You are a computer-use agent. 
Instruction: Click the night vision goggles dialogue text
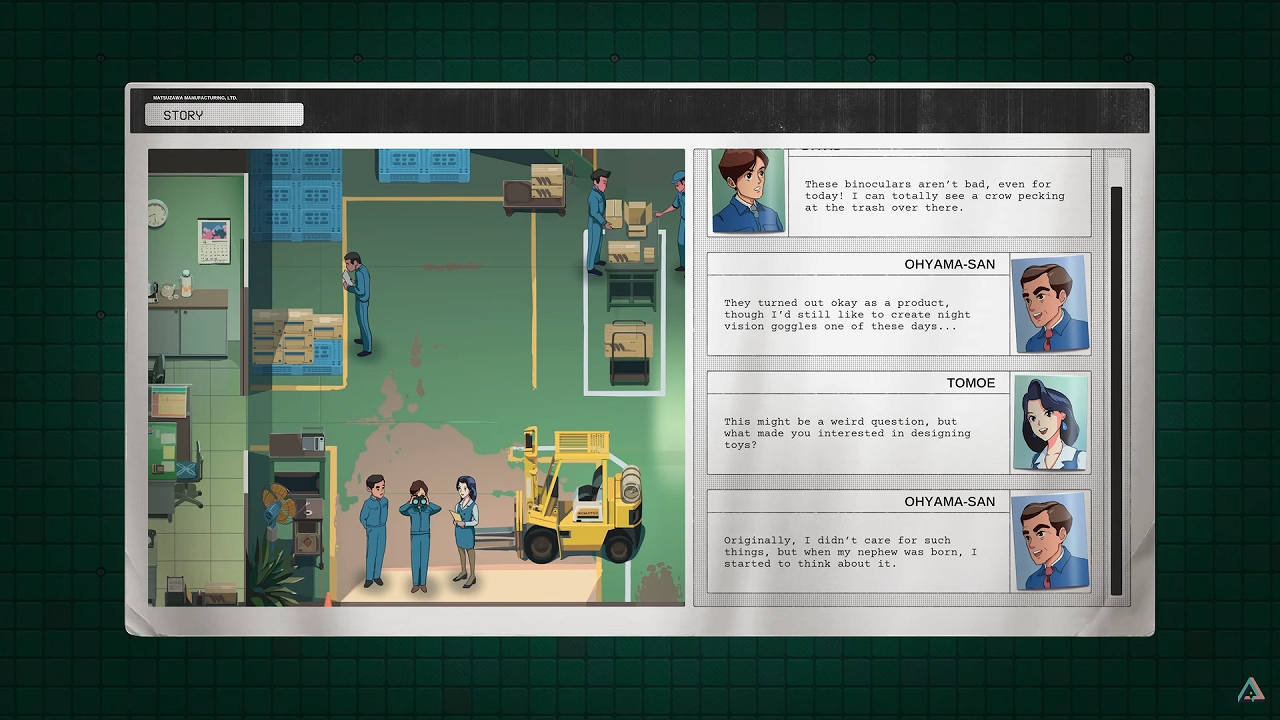(847, 315)
